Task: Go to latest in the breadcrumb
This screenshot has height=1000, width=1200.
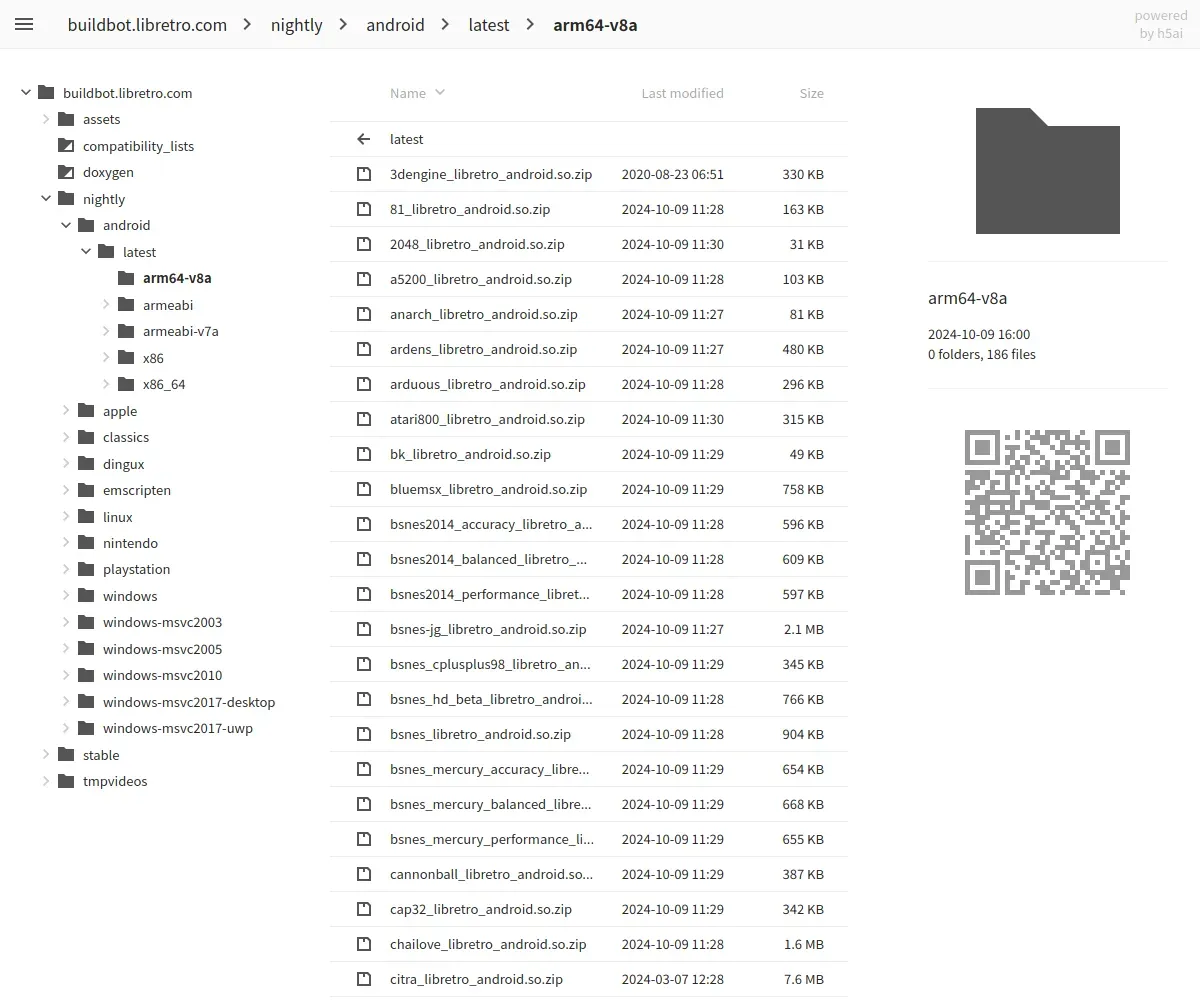Action: click(489, 25)
